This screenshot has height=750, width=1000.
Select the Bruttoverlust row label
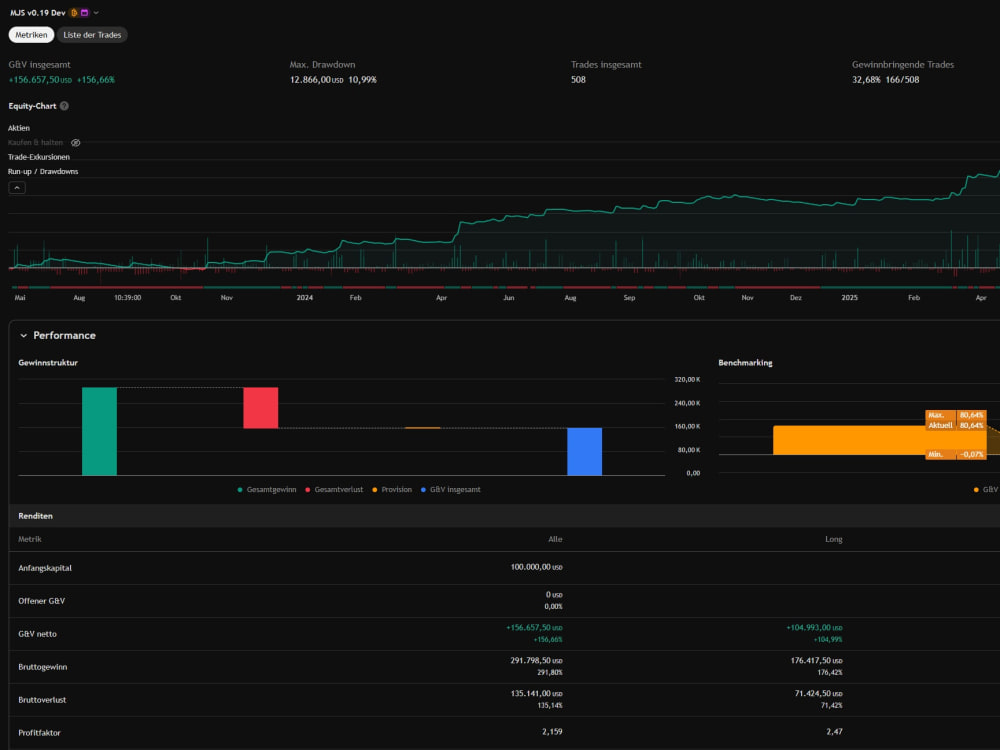tap(42, 700)
